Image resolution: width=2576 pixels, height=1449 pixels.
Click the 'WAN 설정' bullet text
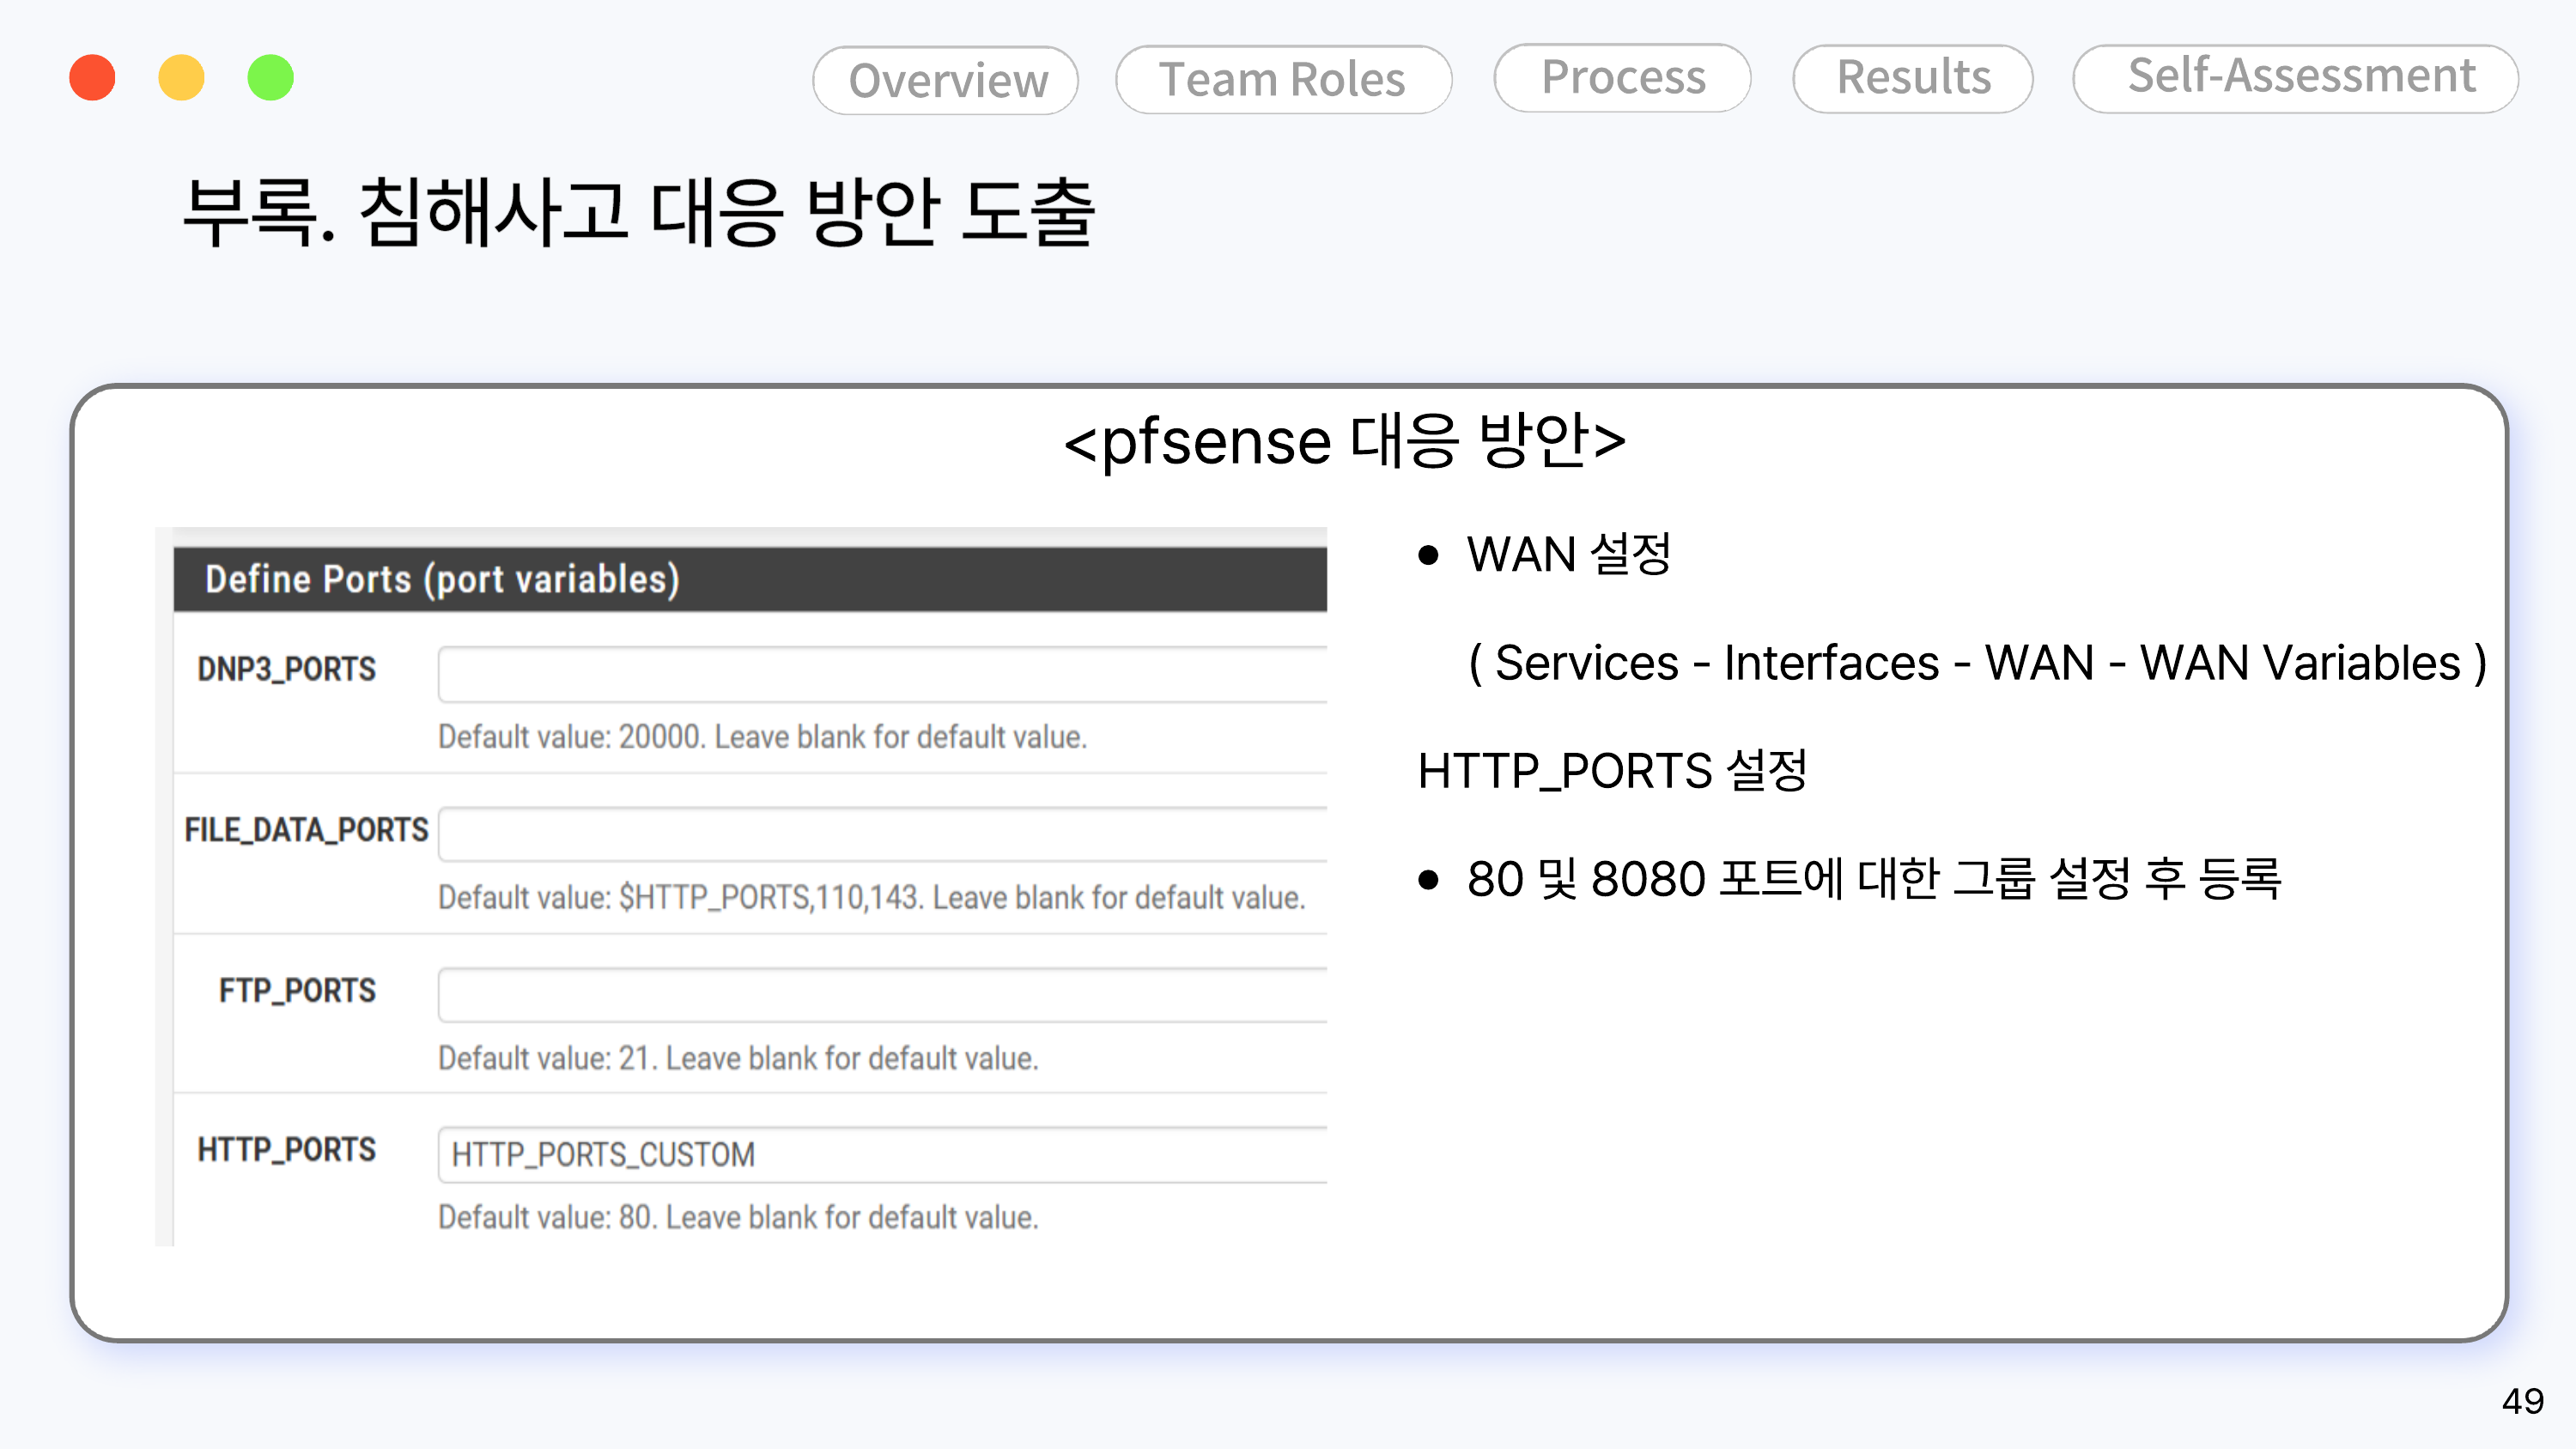coord(1568,555)
